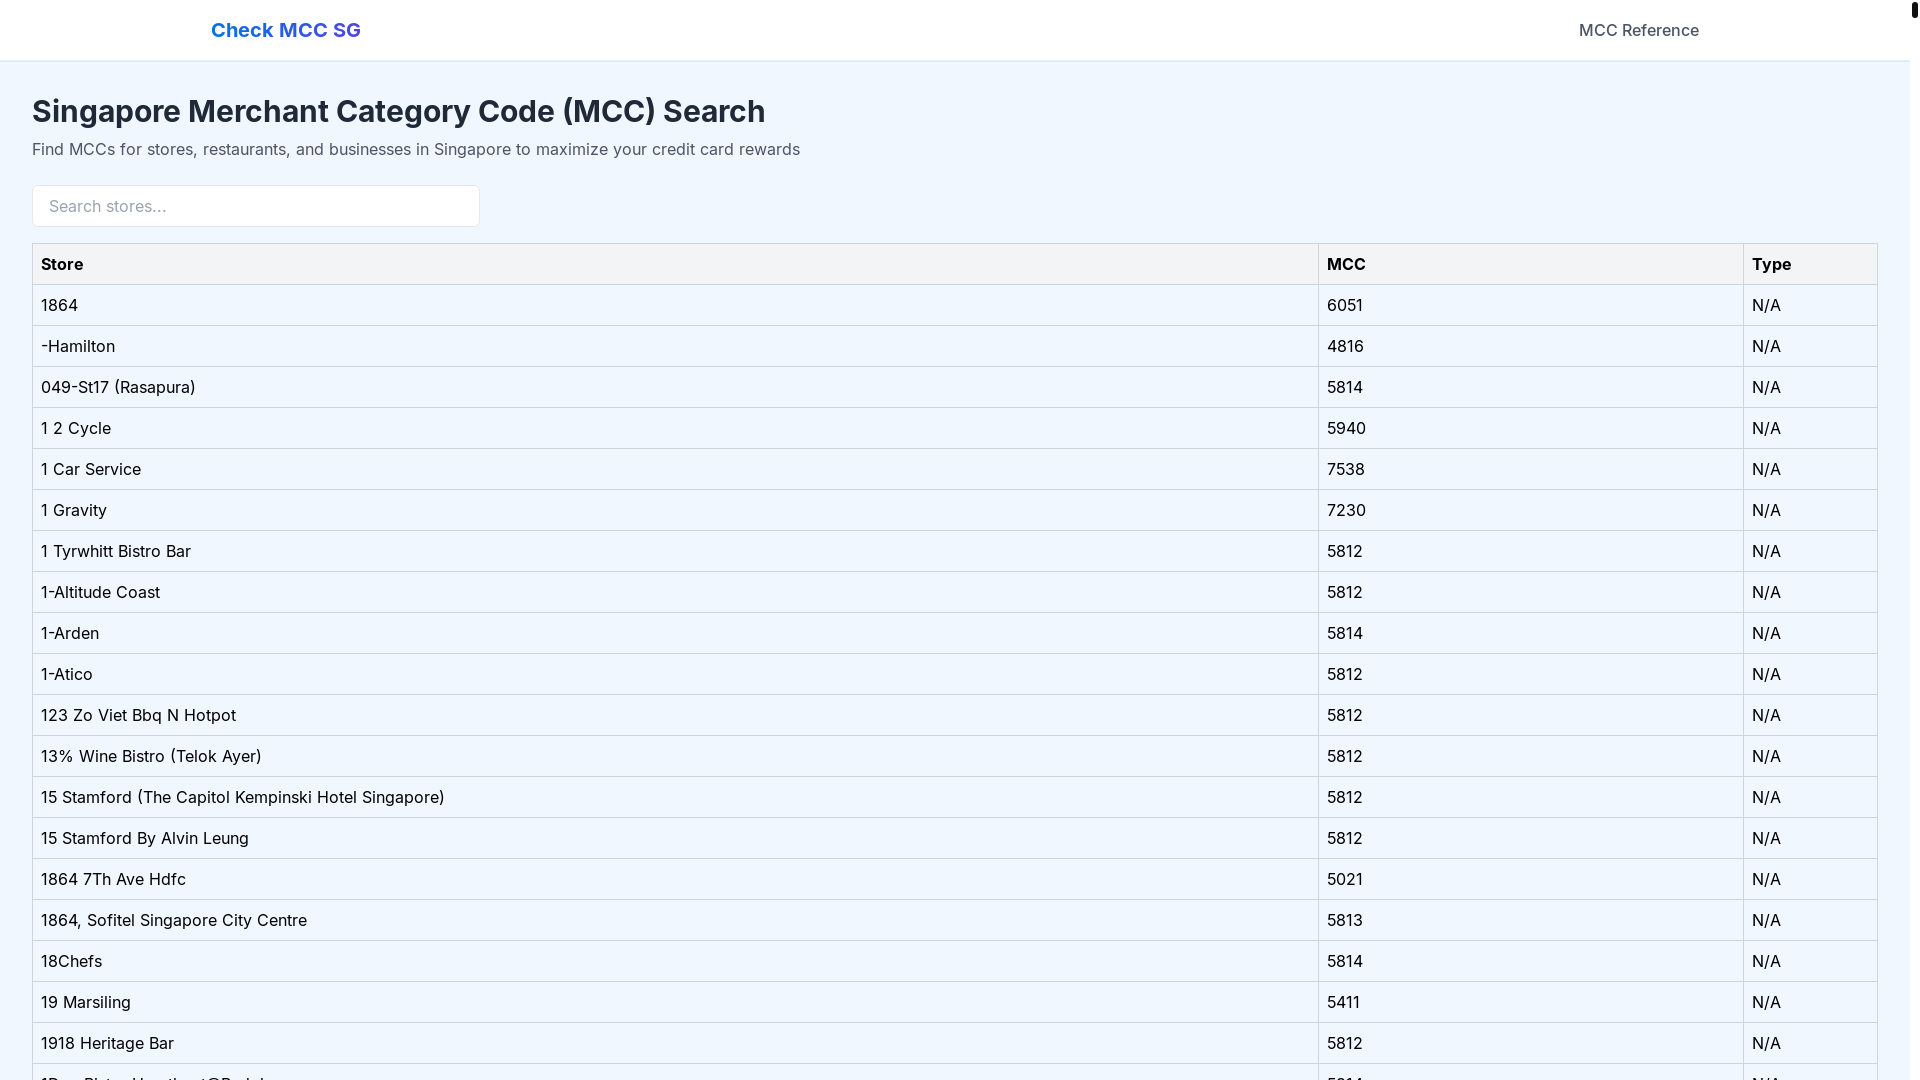Open the Check MCC SG home link

pyautogui.click(x=285, y=30)
